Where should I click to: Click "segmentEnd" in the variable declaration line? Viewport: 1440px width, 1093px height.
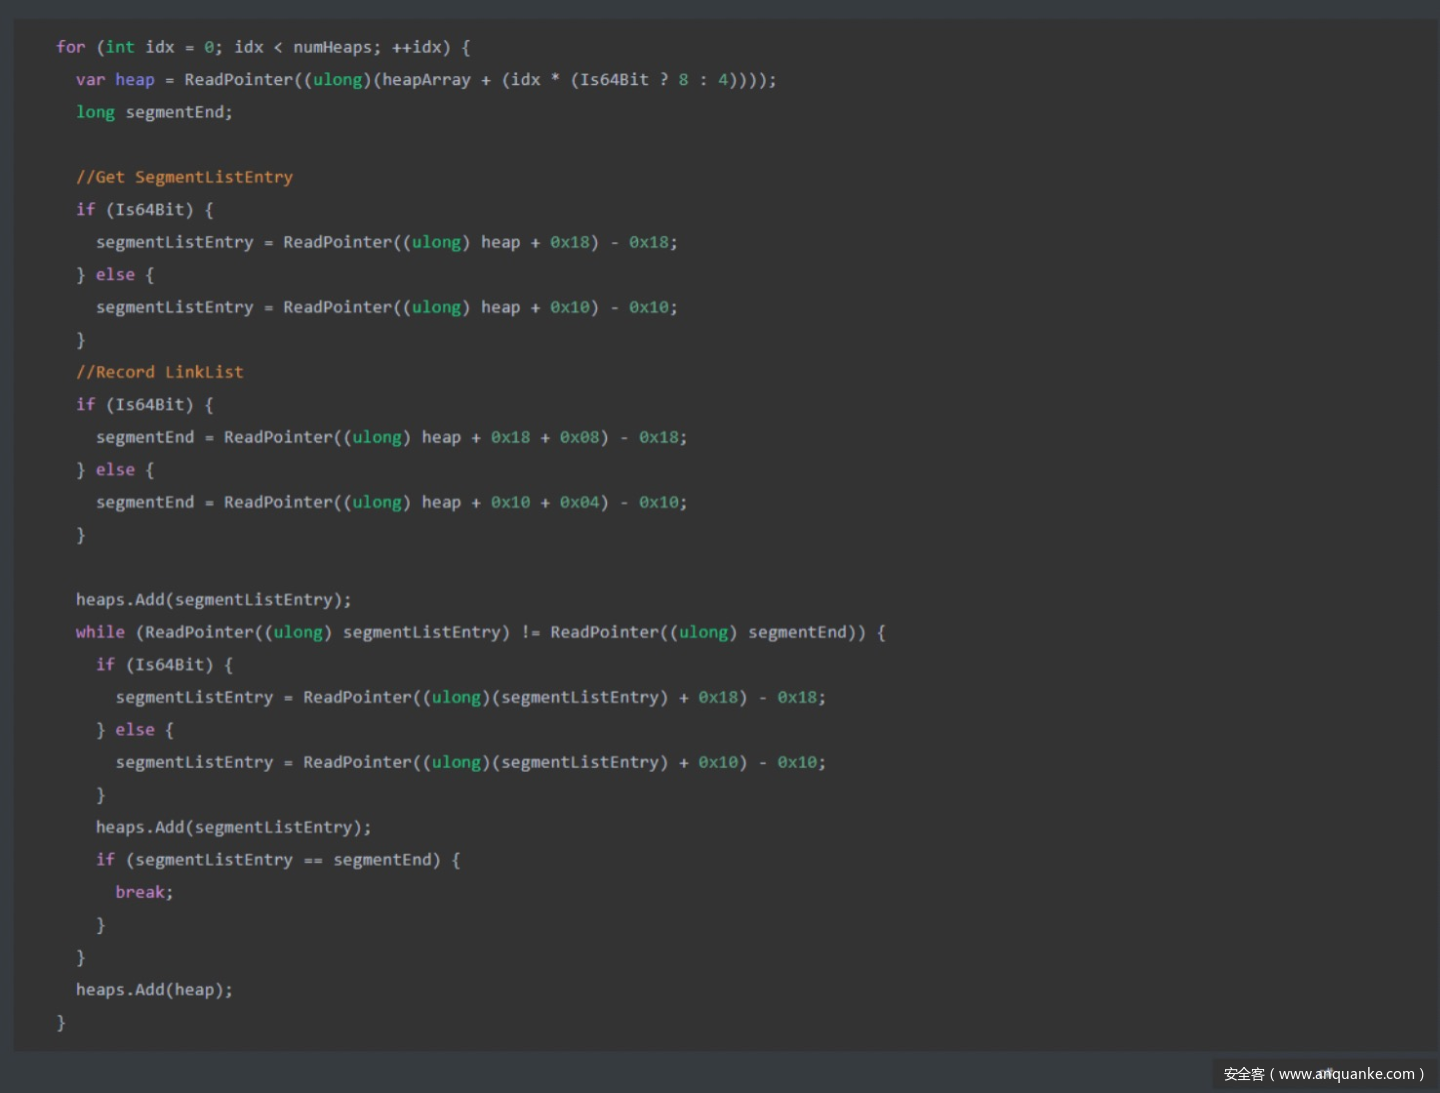174,112
